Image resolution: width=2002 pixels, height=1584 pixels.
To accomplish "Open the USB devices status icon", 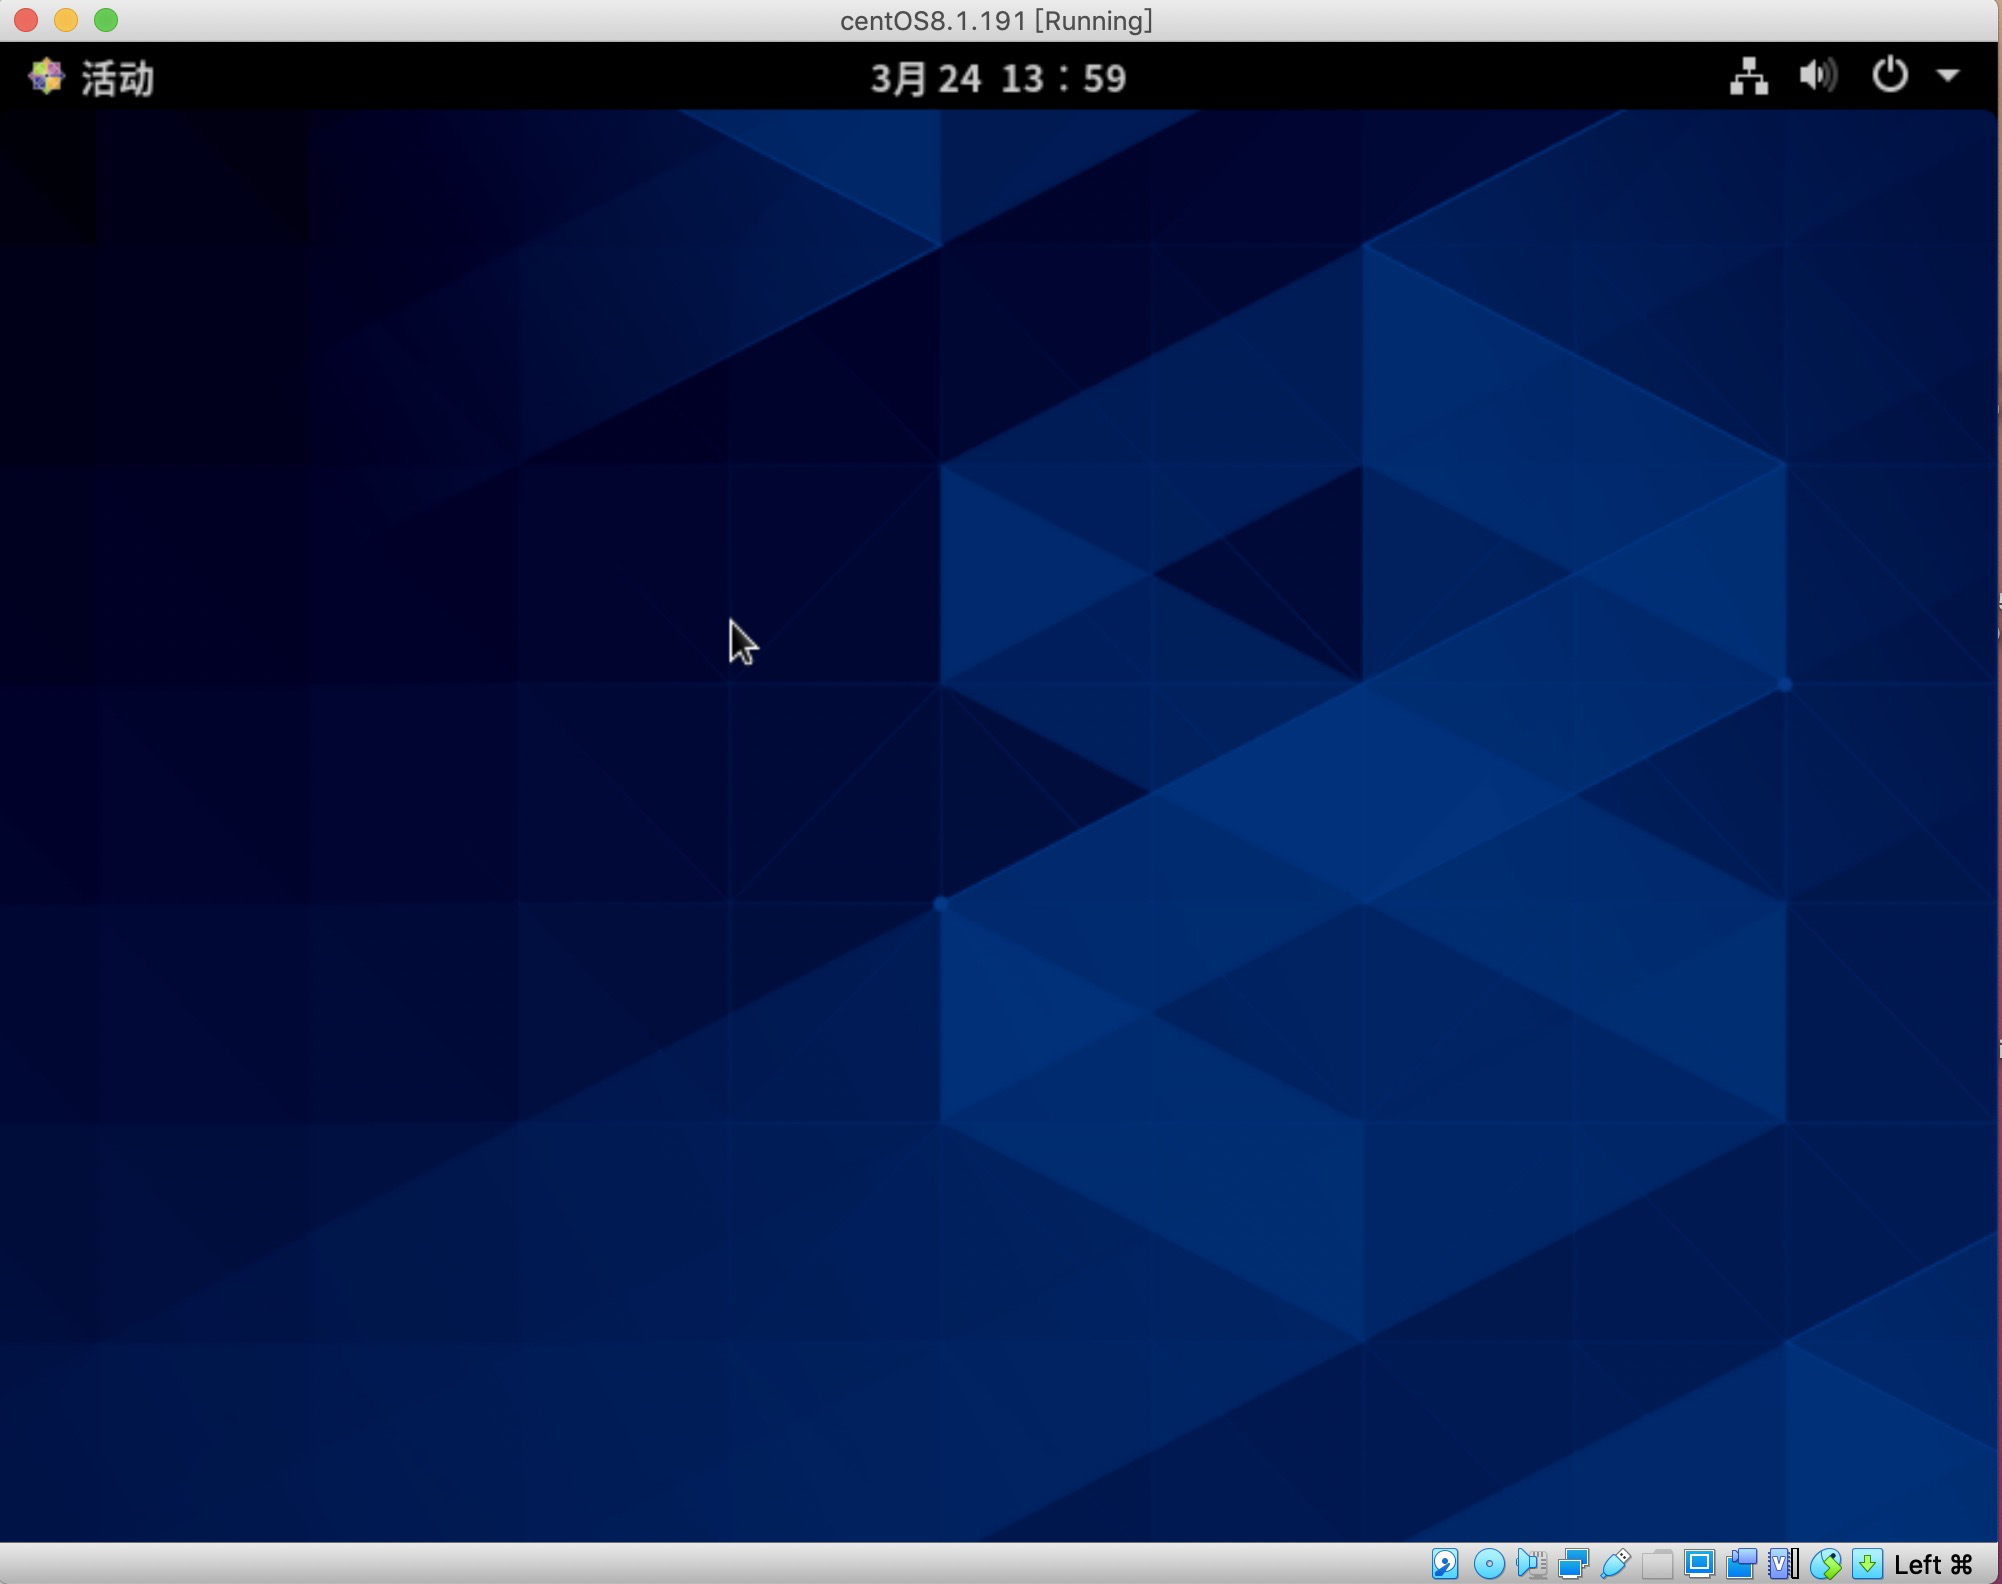I will click(x=1615, y=1563).
